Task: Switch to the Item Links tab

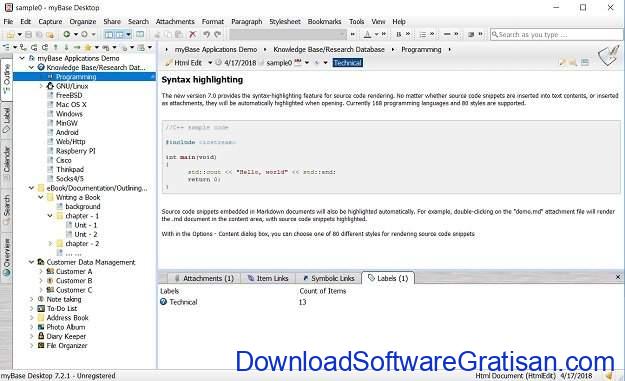Action: pyautogui.click(x=267, y=278)
